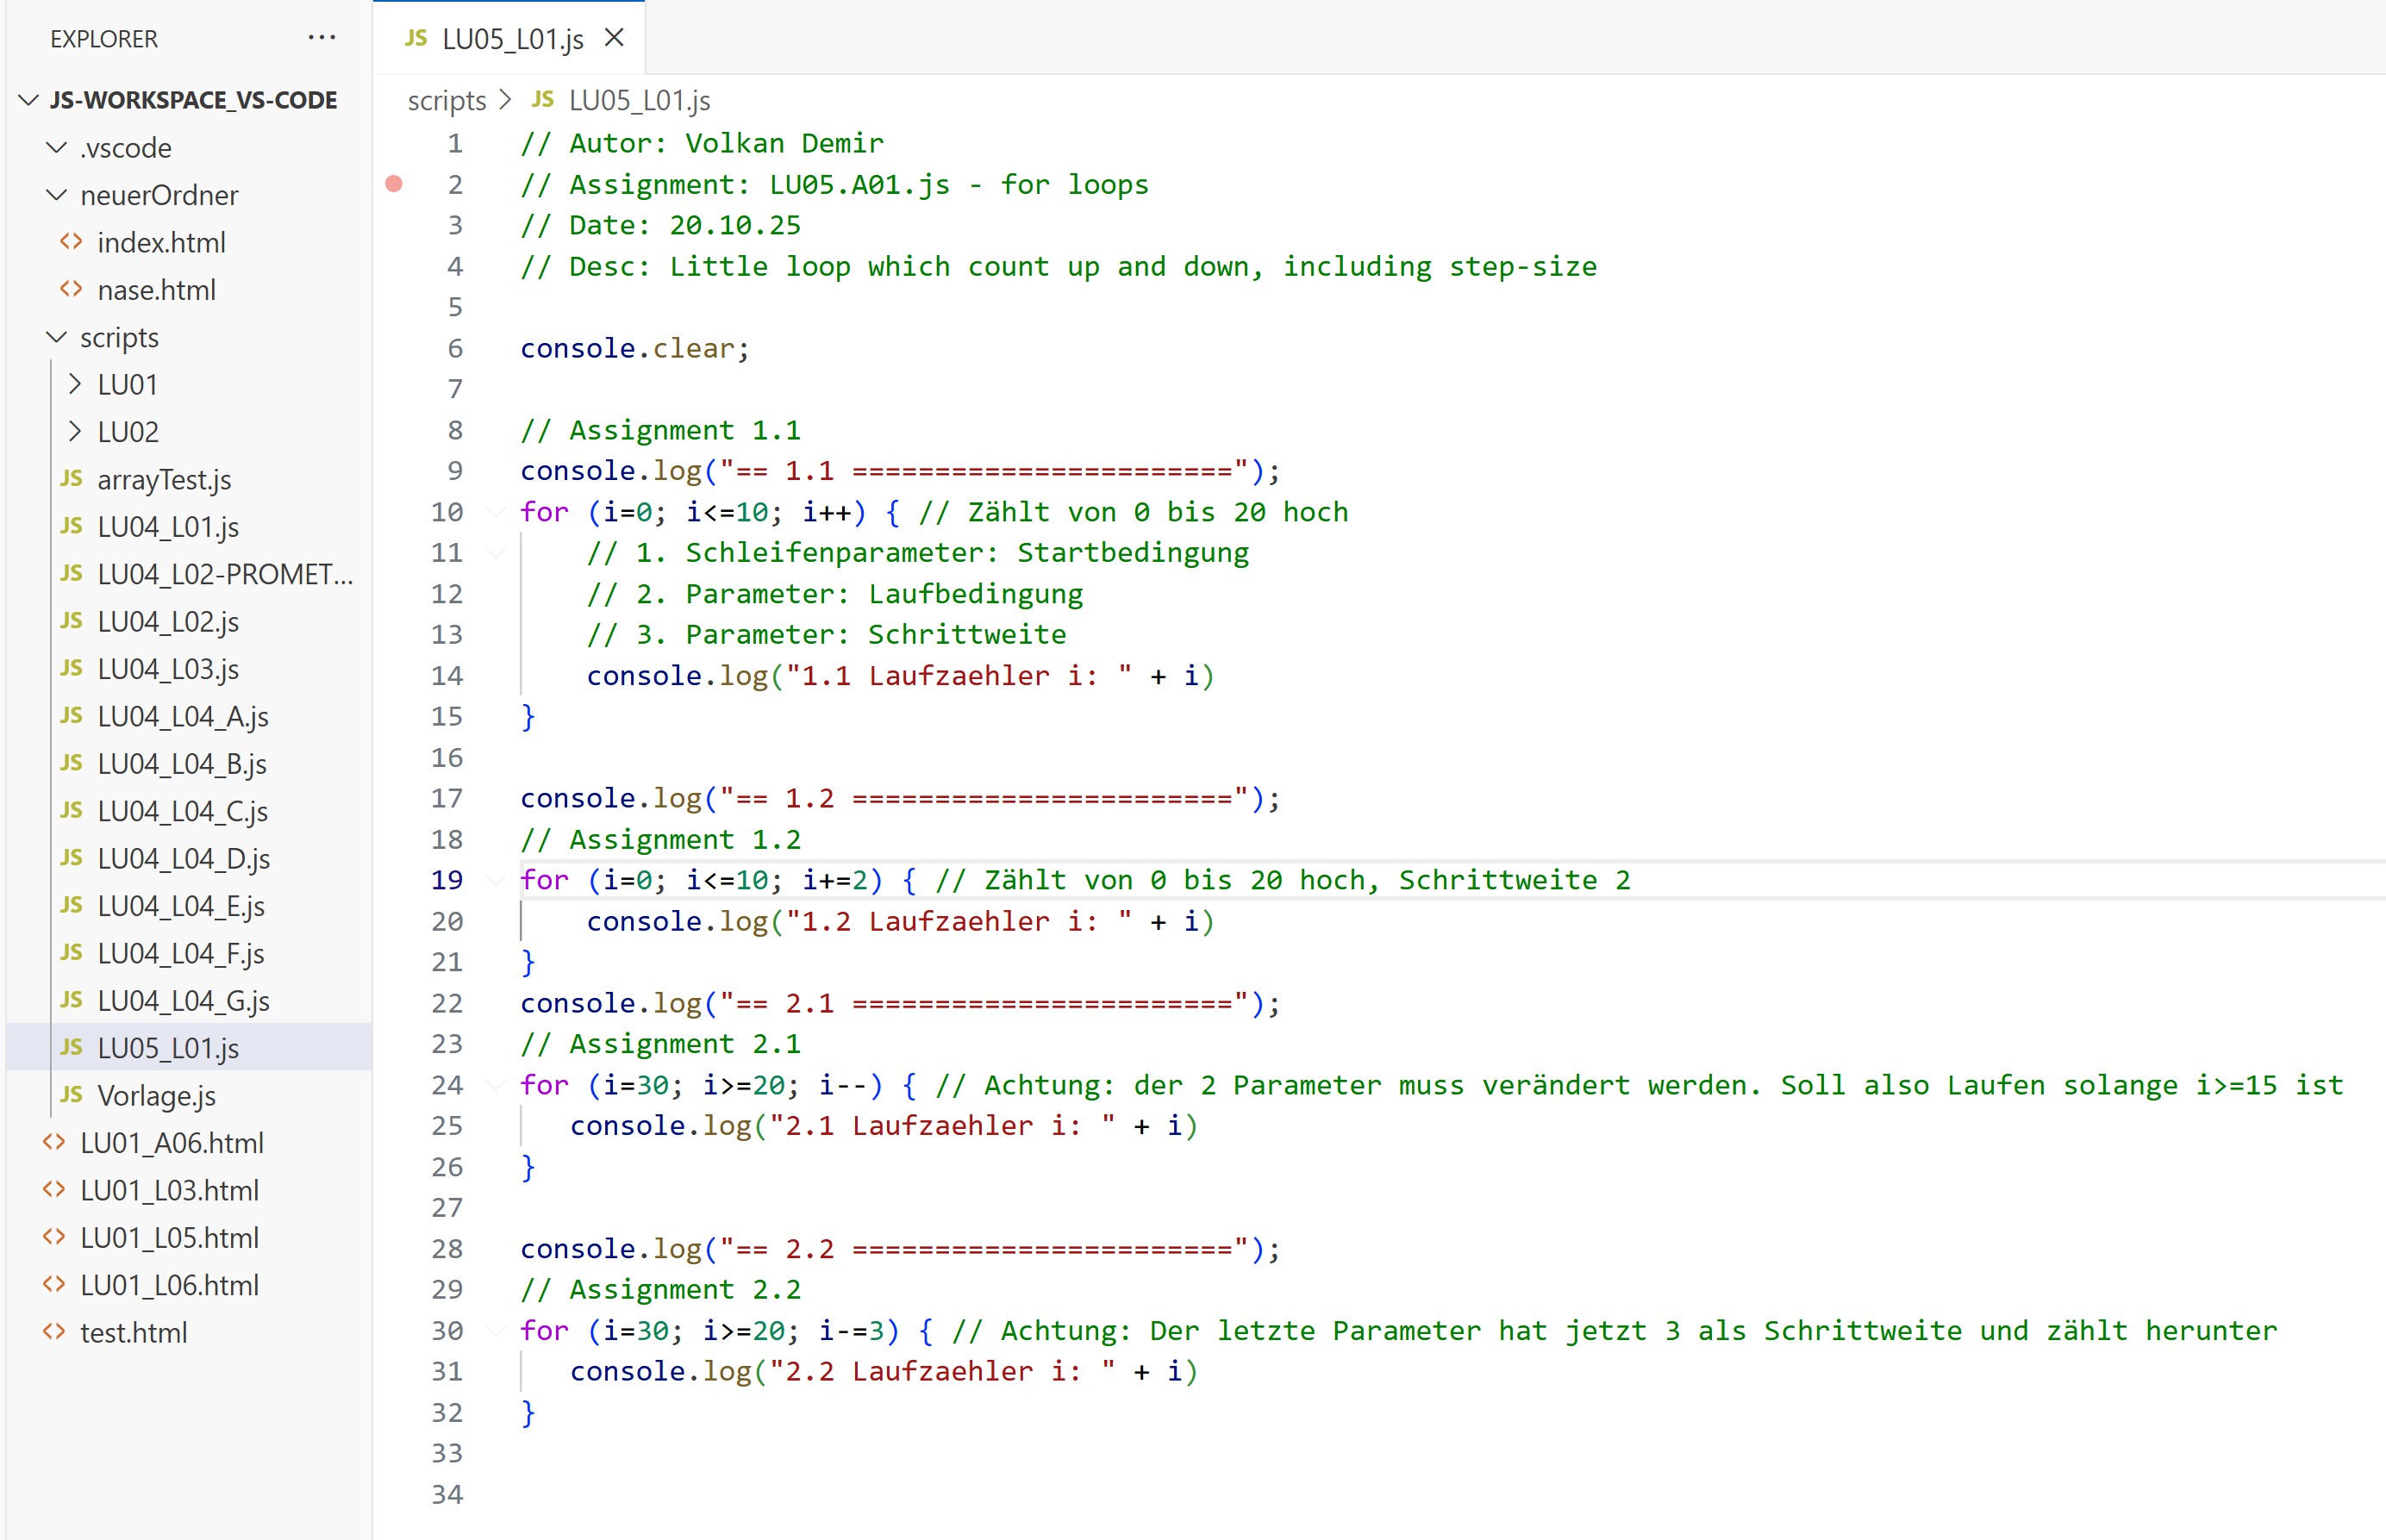2386x1540 pixels.
Task: Close the LU05_L01.js editor tab
Action: point(615,38)
